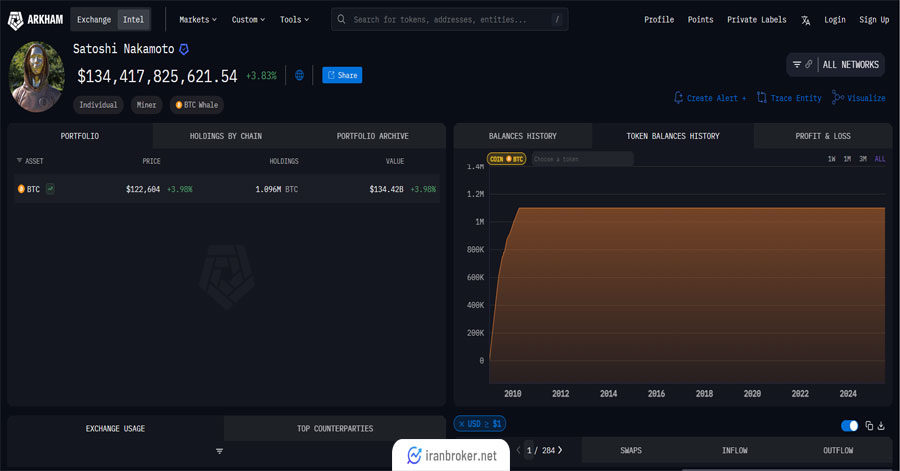Open the Exchange Usage tab

coord(115,429)
